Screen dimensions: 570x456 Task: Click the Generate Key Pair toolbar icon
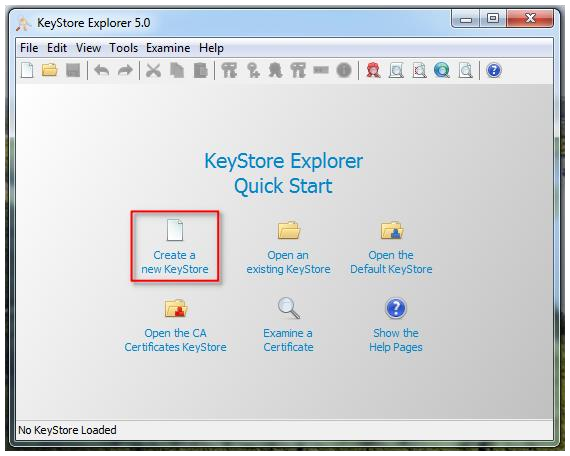click(x=229, y=70)
